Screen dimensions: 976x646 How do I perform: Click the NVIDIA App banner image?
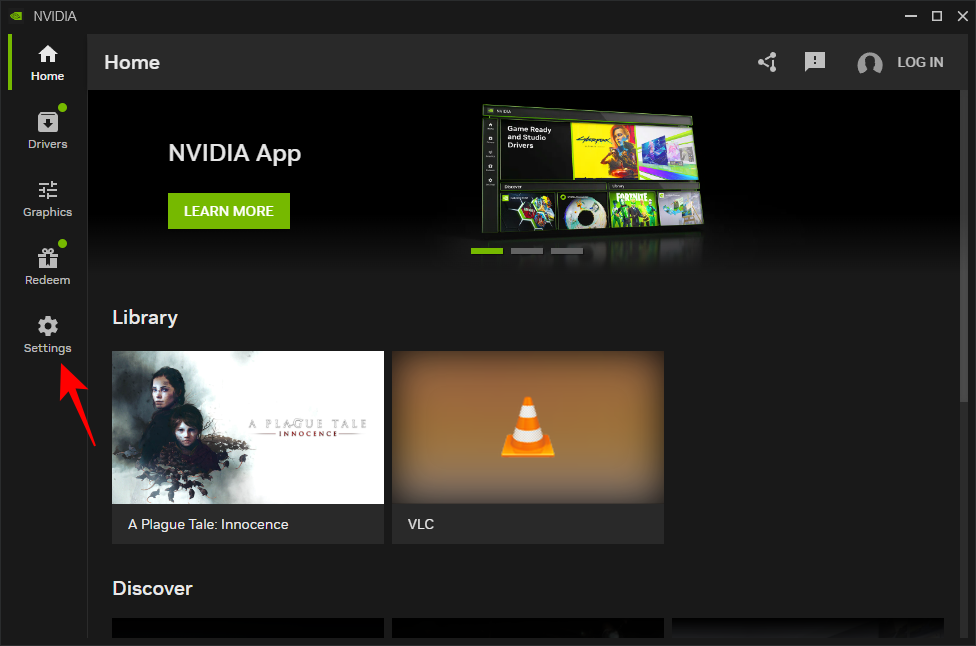pos(592,170)
